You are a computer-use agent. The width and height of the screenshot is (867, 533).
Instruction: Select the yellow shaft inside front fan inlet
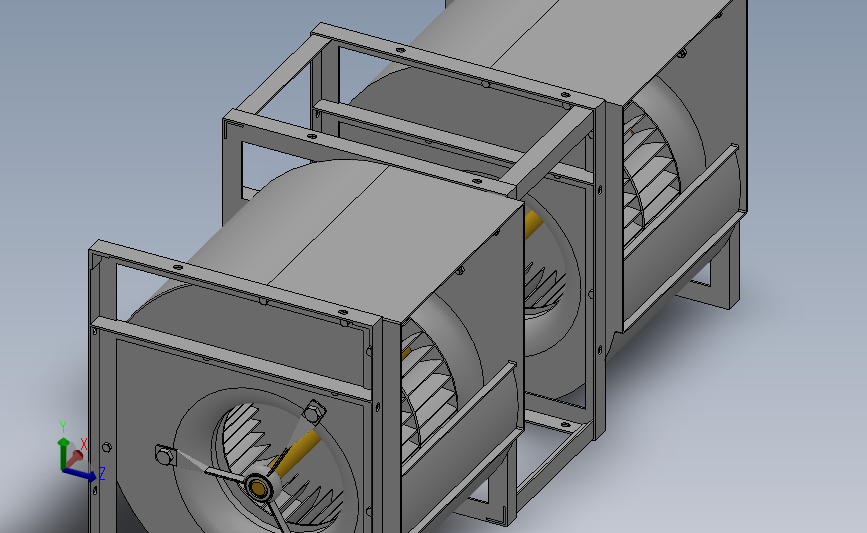pyautogui.click(x=296, y=453)
